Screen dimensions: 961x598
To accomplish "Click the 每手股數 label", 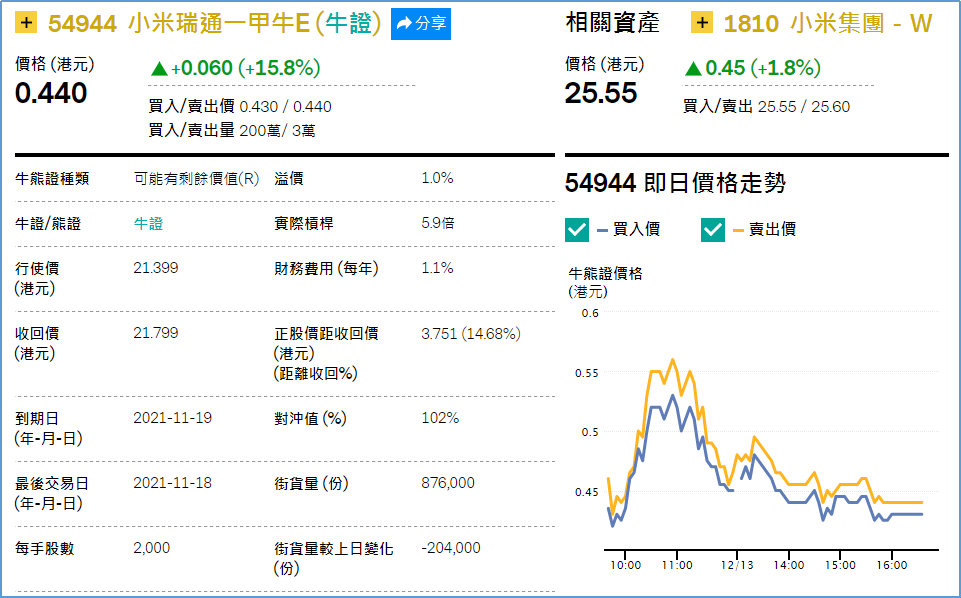I will tap(45, 548).
